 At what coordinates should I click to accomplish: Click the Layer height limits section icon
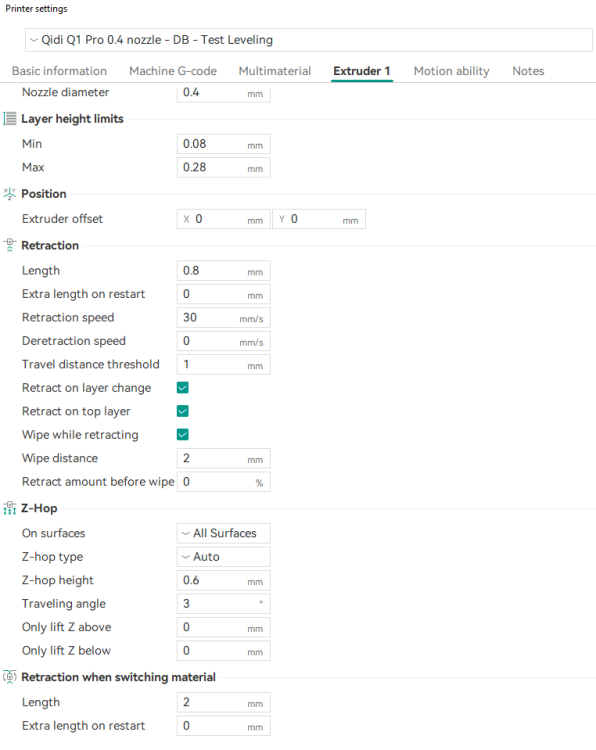(10, 119)
